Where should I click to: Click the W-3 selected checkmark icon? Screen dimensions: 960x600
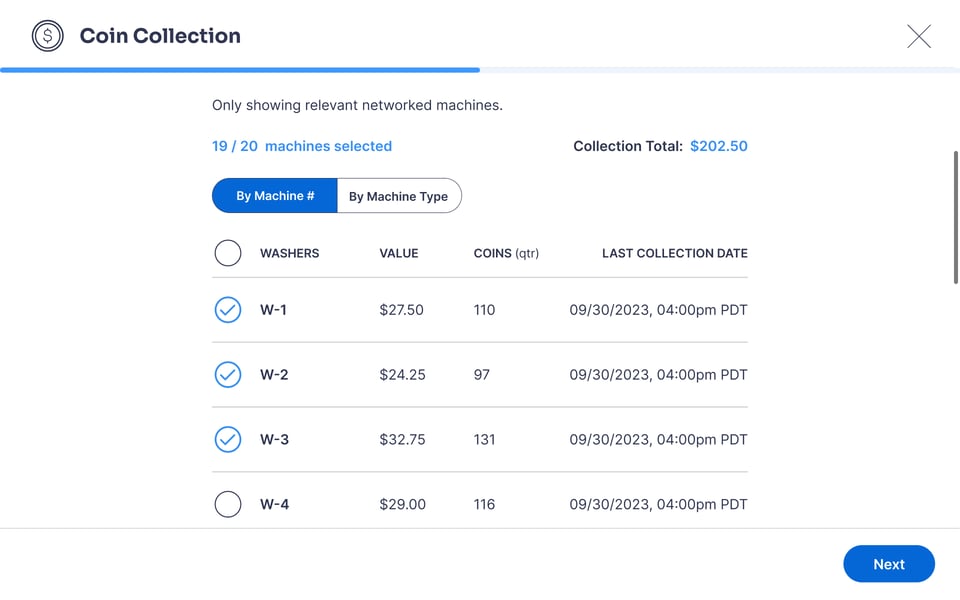tap(228, 439)
